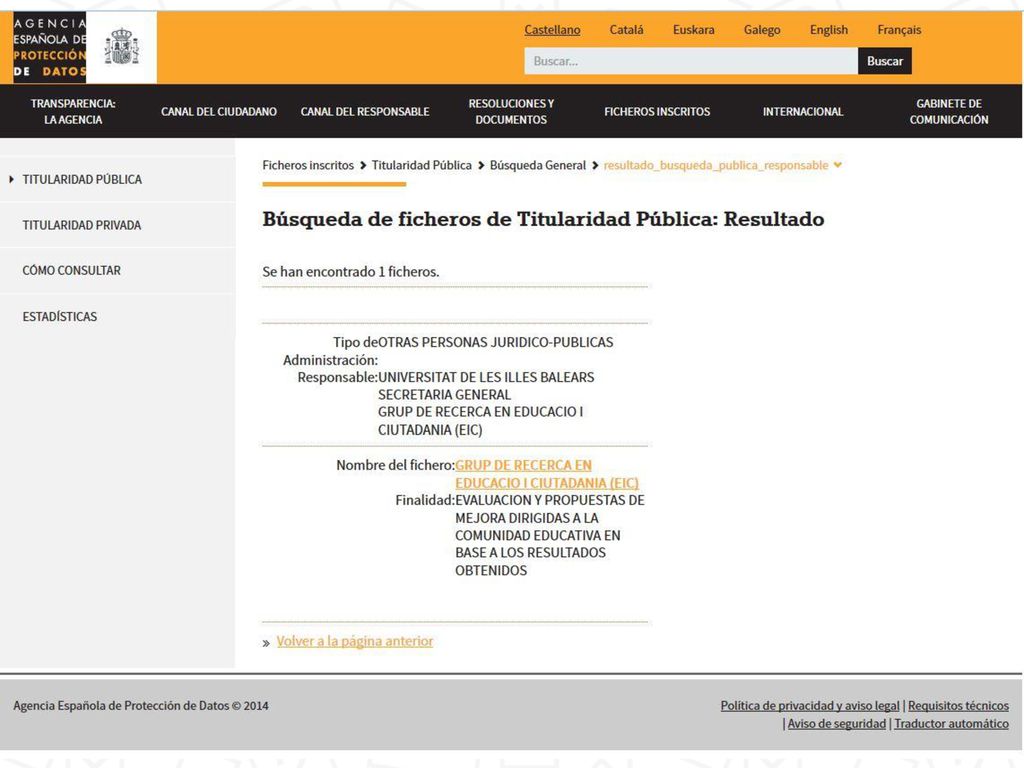Open Requisitos técnicos footer link
The height and width of the screenshot is (768, 1024).
(958, 706)
